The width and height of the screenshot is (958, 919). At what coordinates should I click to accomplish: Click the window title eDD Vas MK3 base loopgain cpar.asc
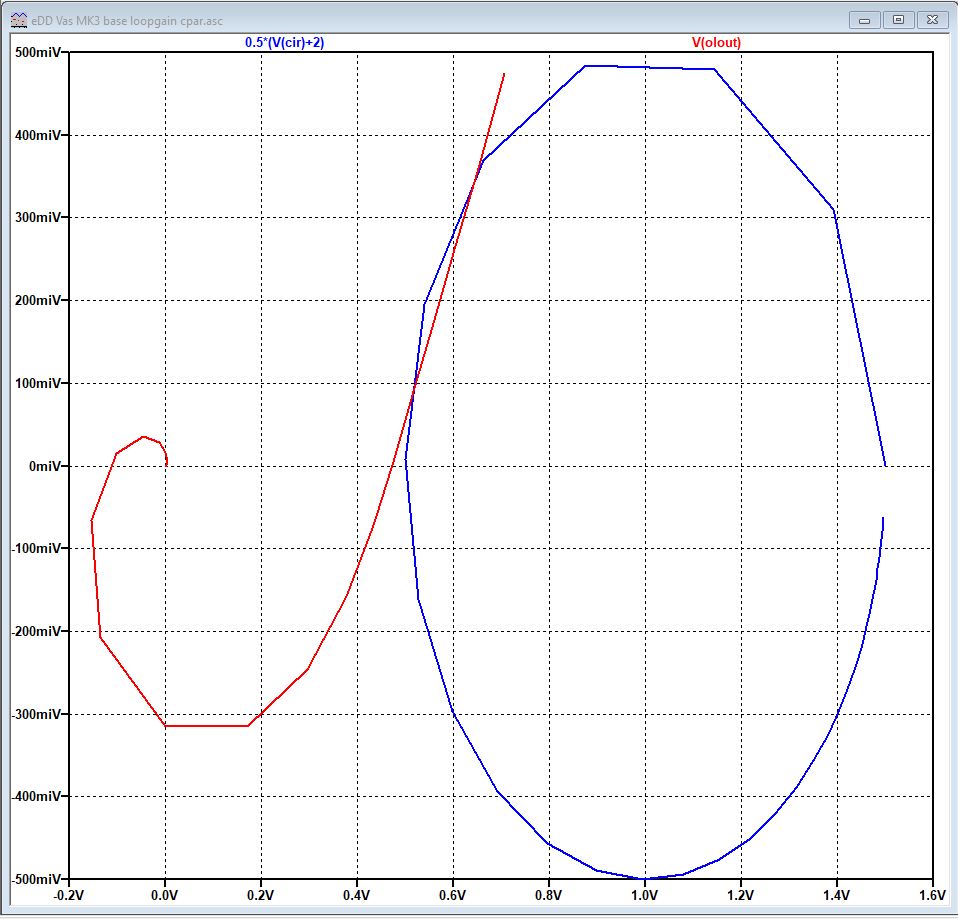click(127, 21)
